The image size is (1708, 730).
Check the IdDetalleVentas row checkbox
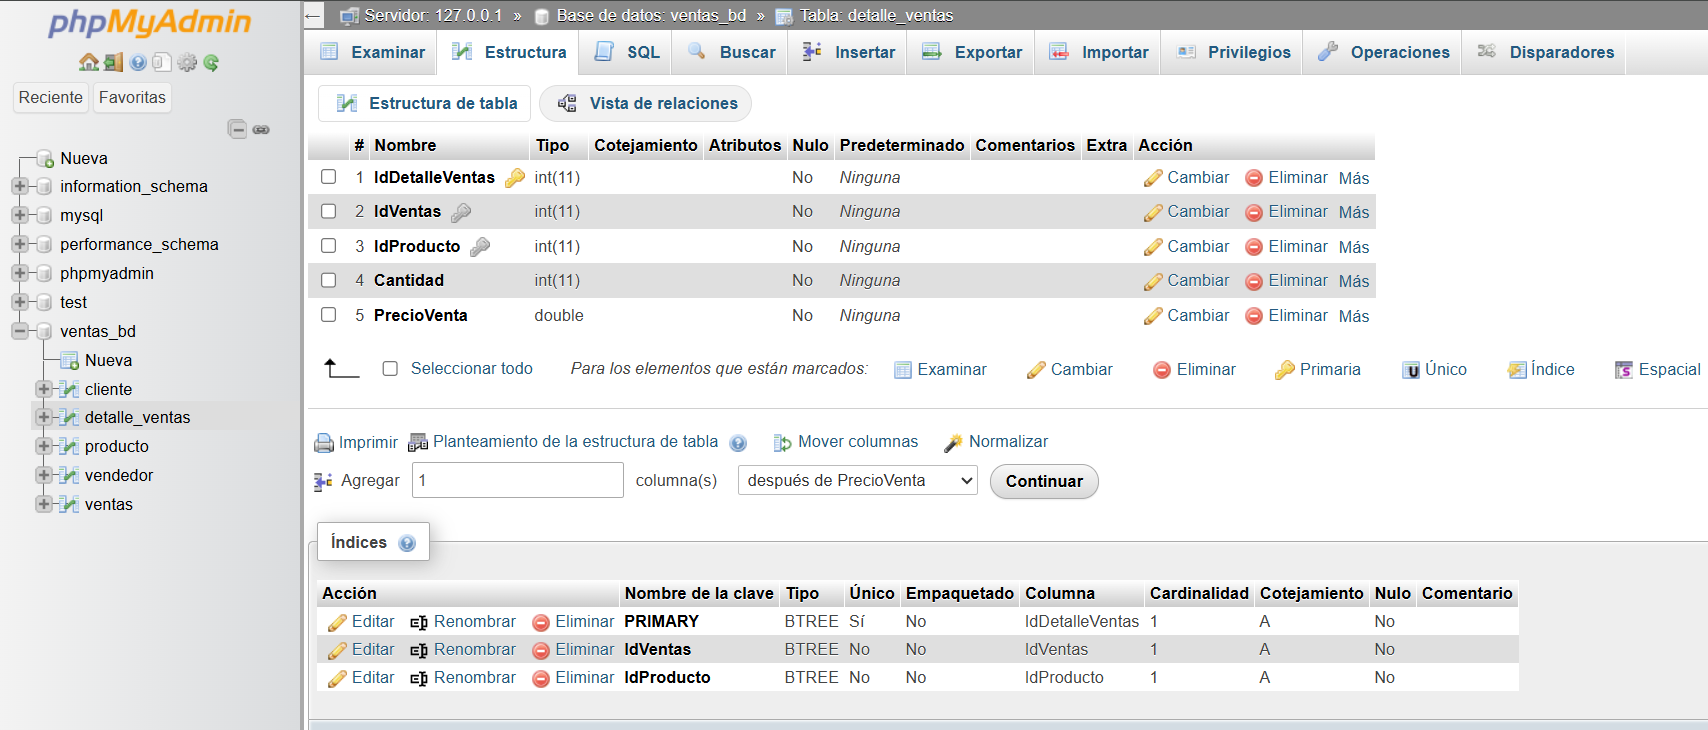(328, 177)
